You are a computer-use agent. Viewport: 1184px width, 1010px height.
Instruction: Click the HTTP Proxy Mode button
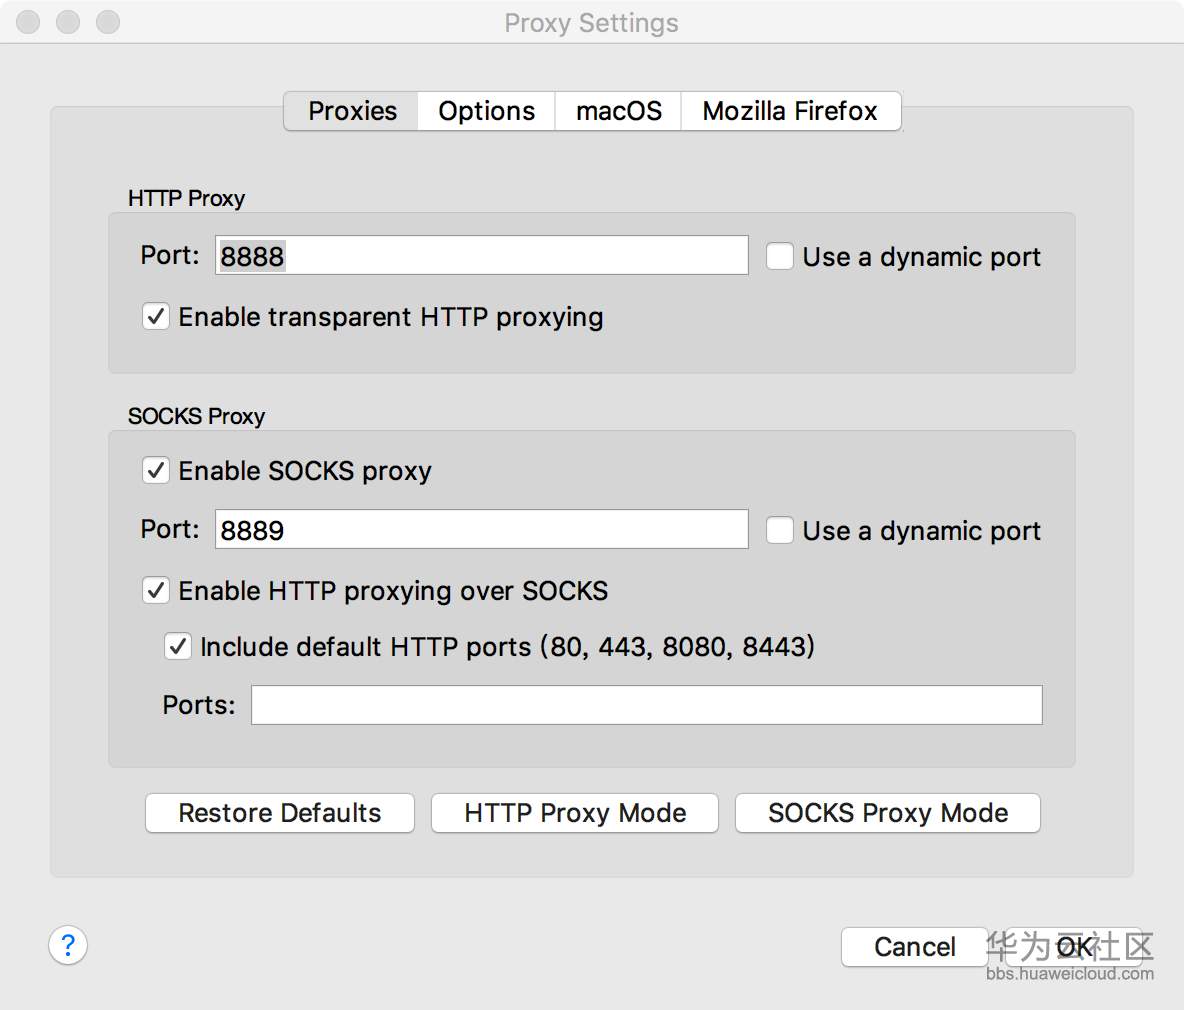pyautogui.click(x=575, y=813)
